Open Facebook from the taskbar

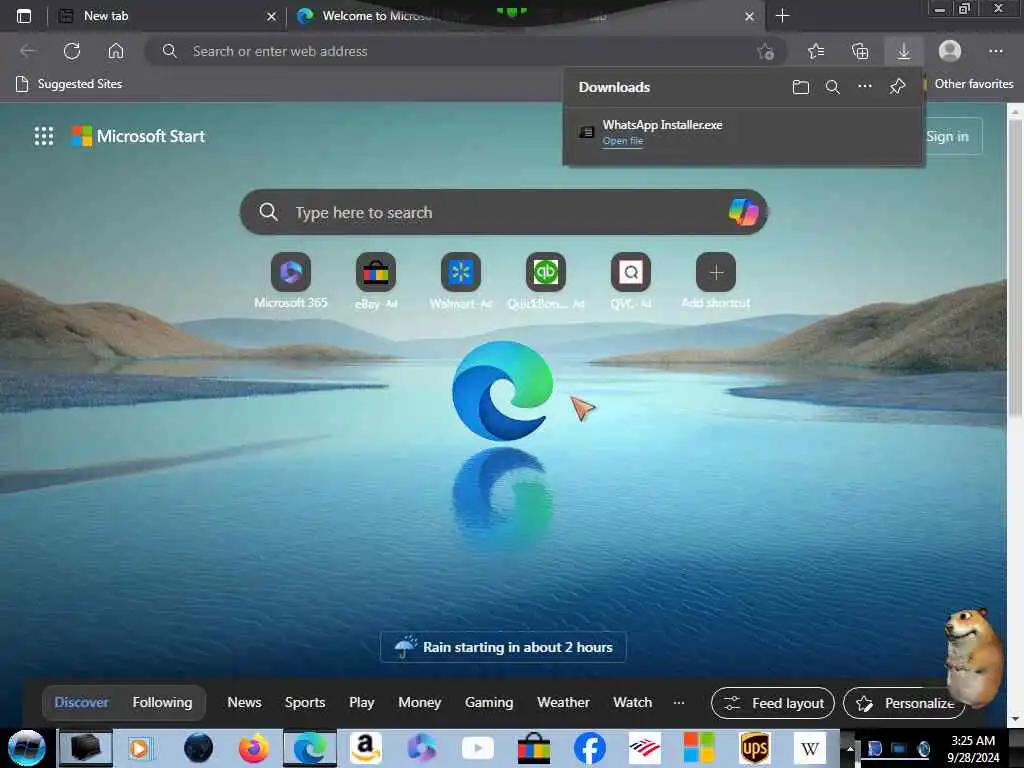coord(590,748)
